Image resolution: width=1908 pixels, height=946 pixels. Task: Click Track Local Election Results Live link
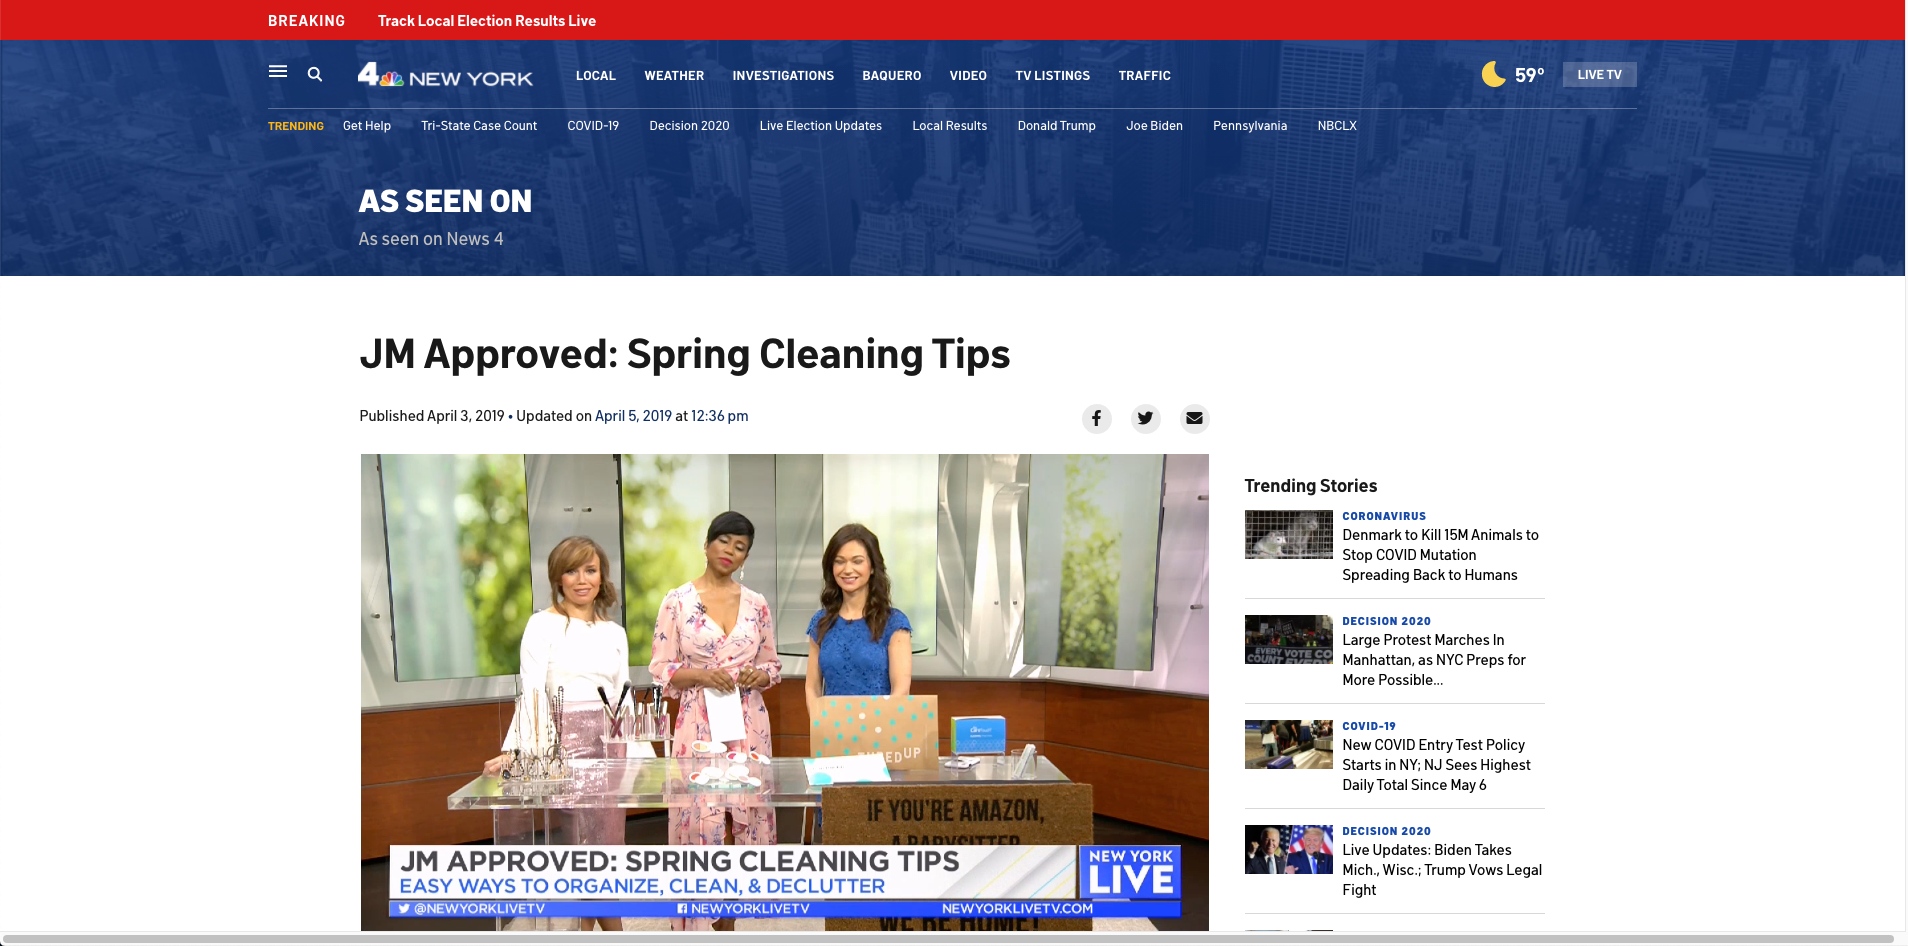486,21
